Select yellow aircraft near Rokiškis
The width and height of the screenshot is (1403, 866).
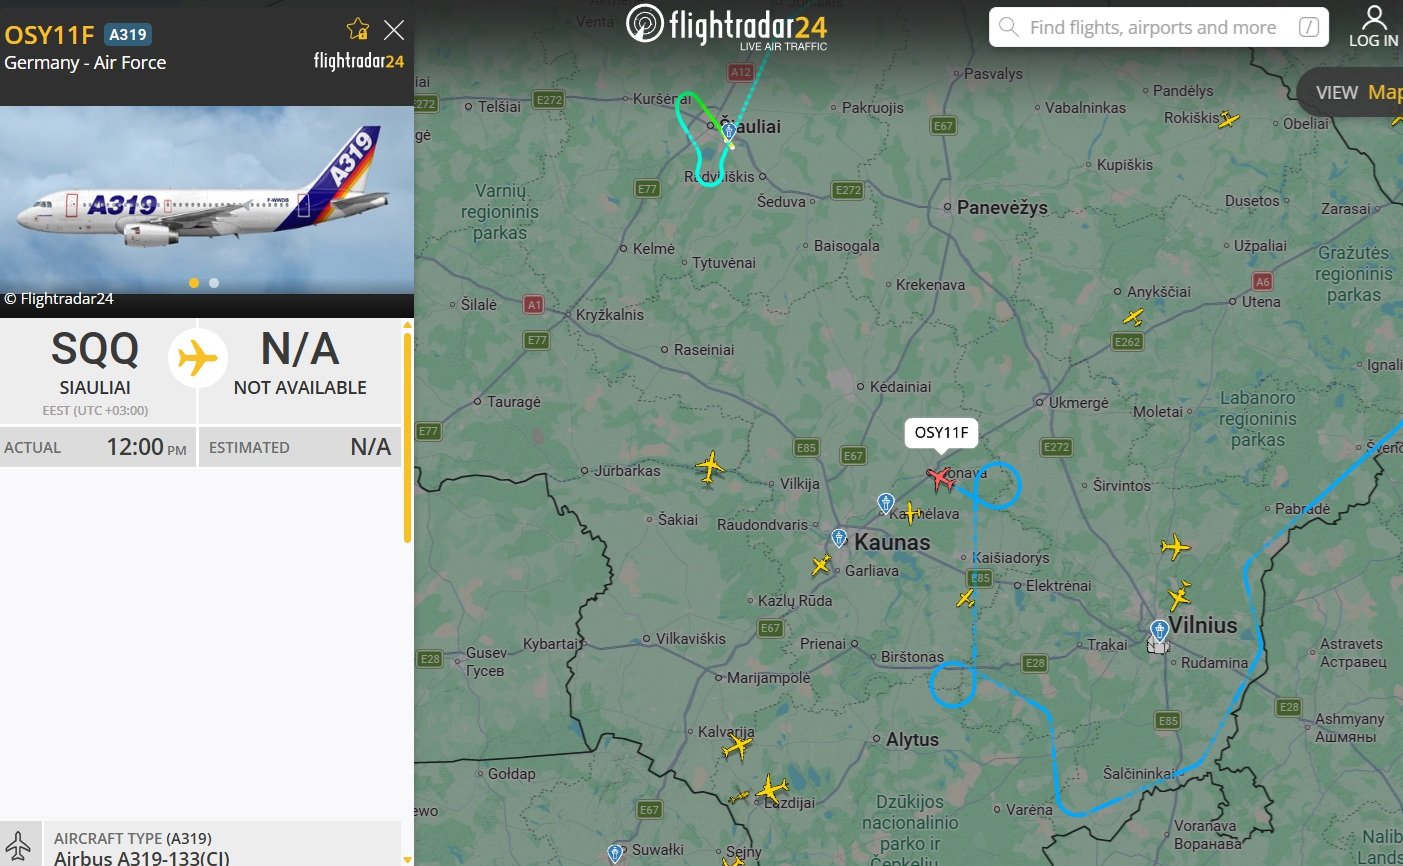(x=1229, y=119)
